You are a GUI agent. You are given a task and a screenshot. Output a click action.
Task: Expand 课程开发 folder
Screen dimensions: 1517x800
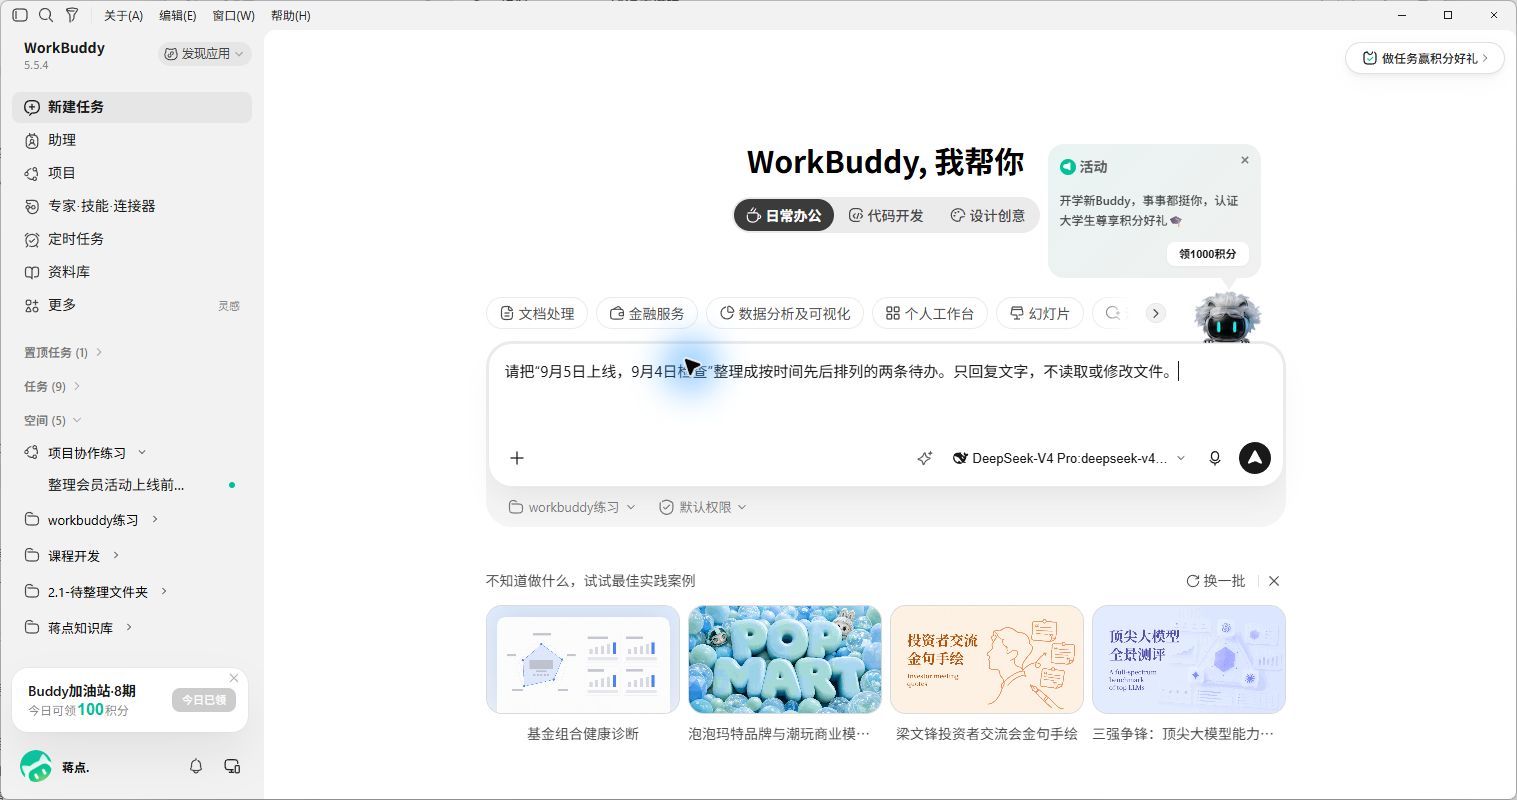116,556
